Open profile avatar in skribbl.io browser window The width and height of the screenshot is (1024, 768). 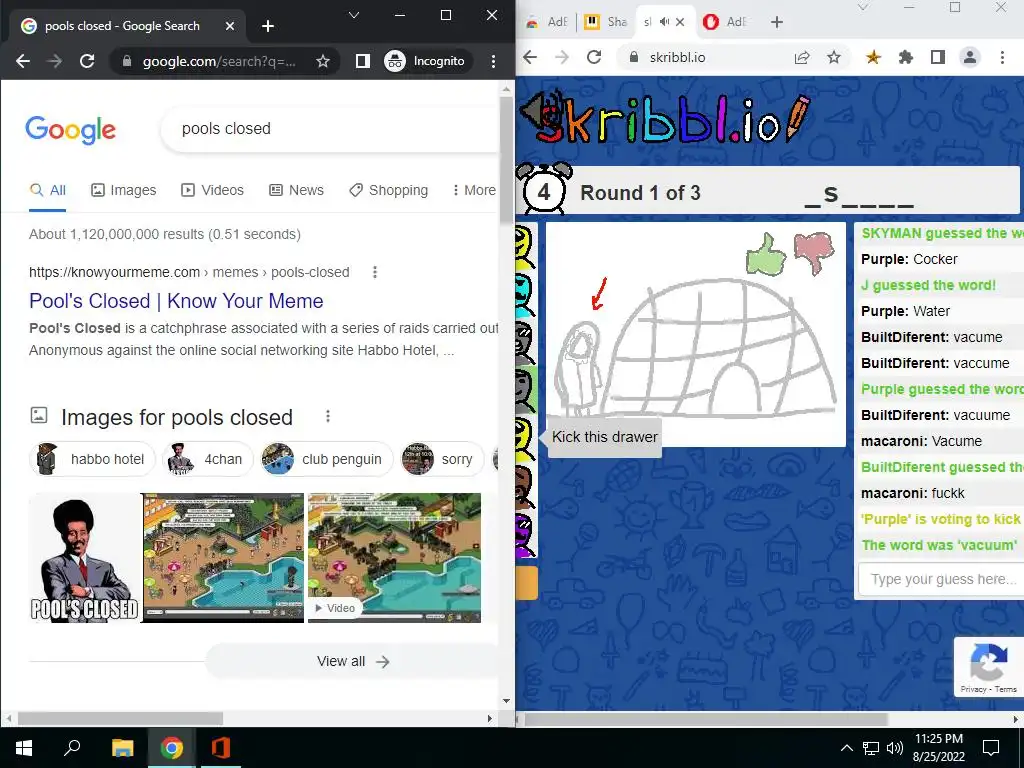click(970, 57)
